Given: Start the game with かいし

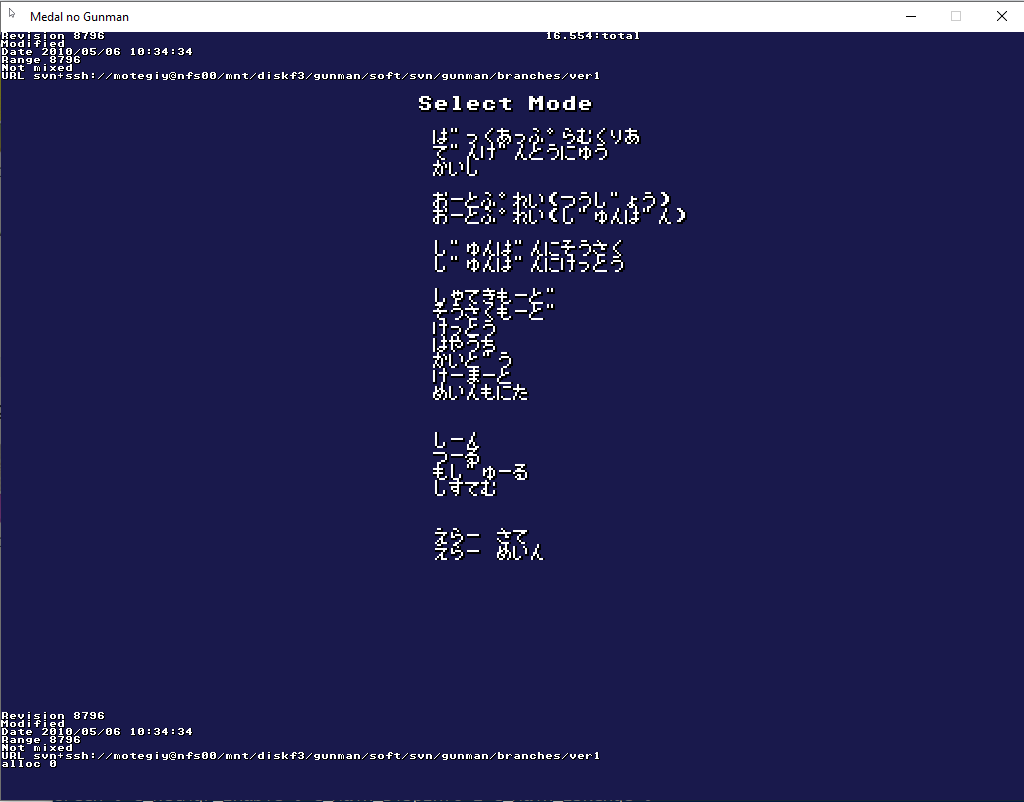Looking at the screenshot, I should tap(456, 169).
